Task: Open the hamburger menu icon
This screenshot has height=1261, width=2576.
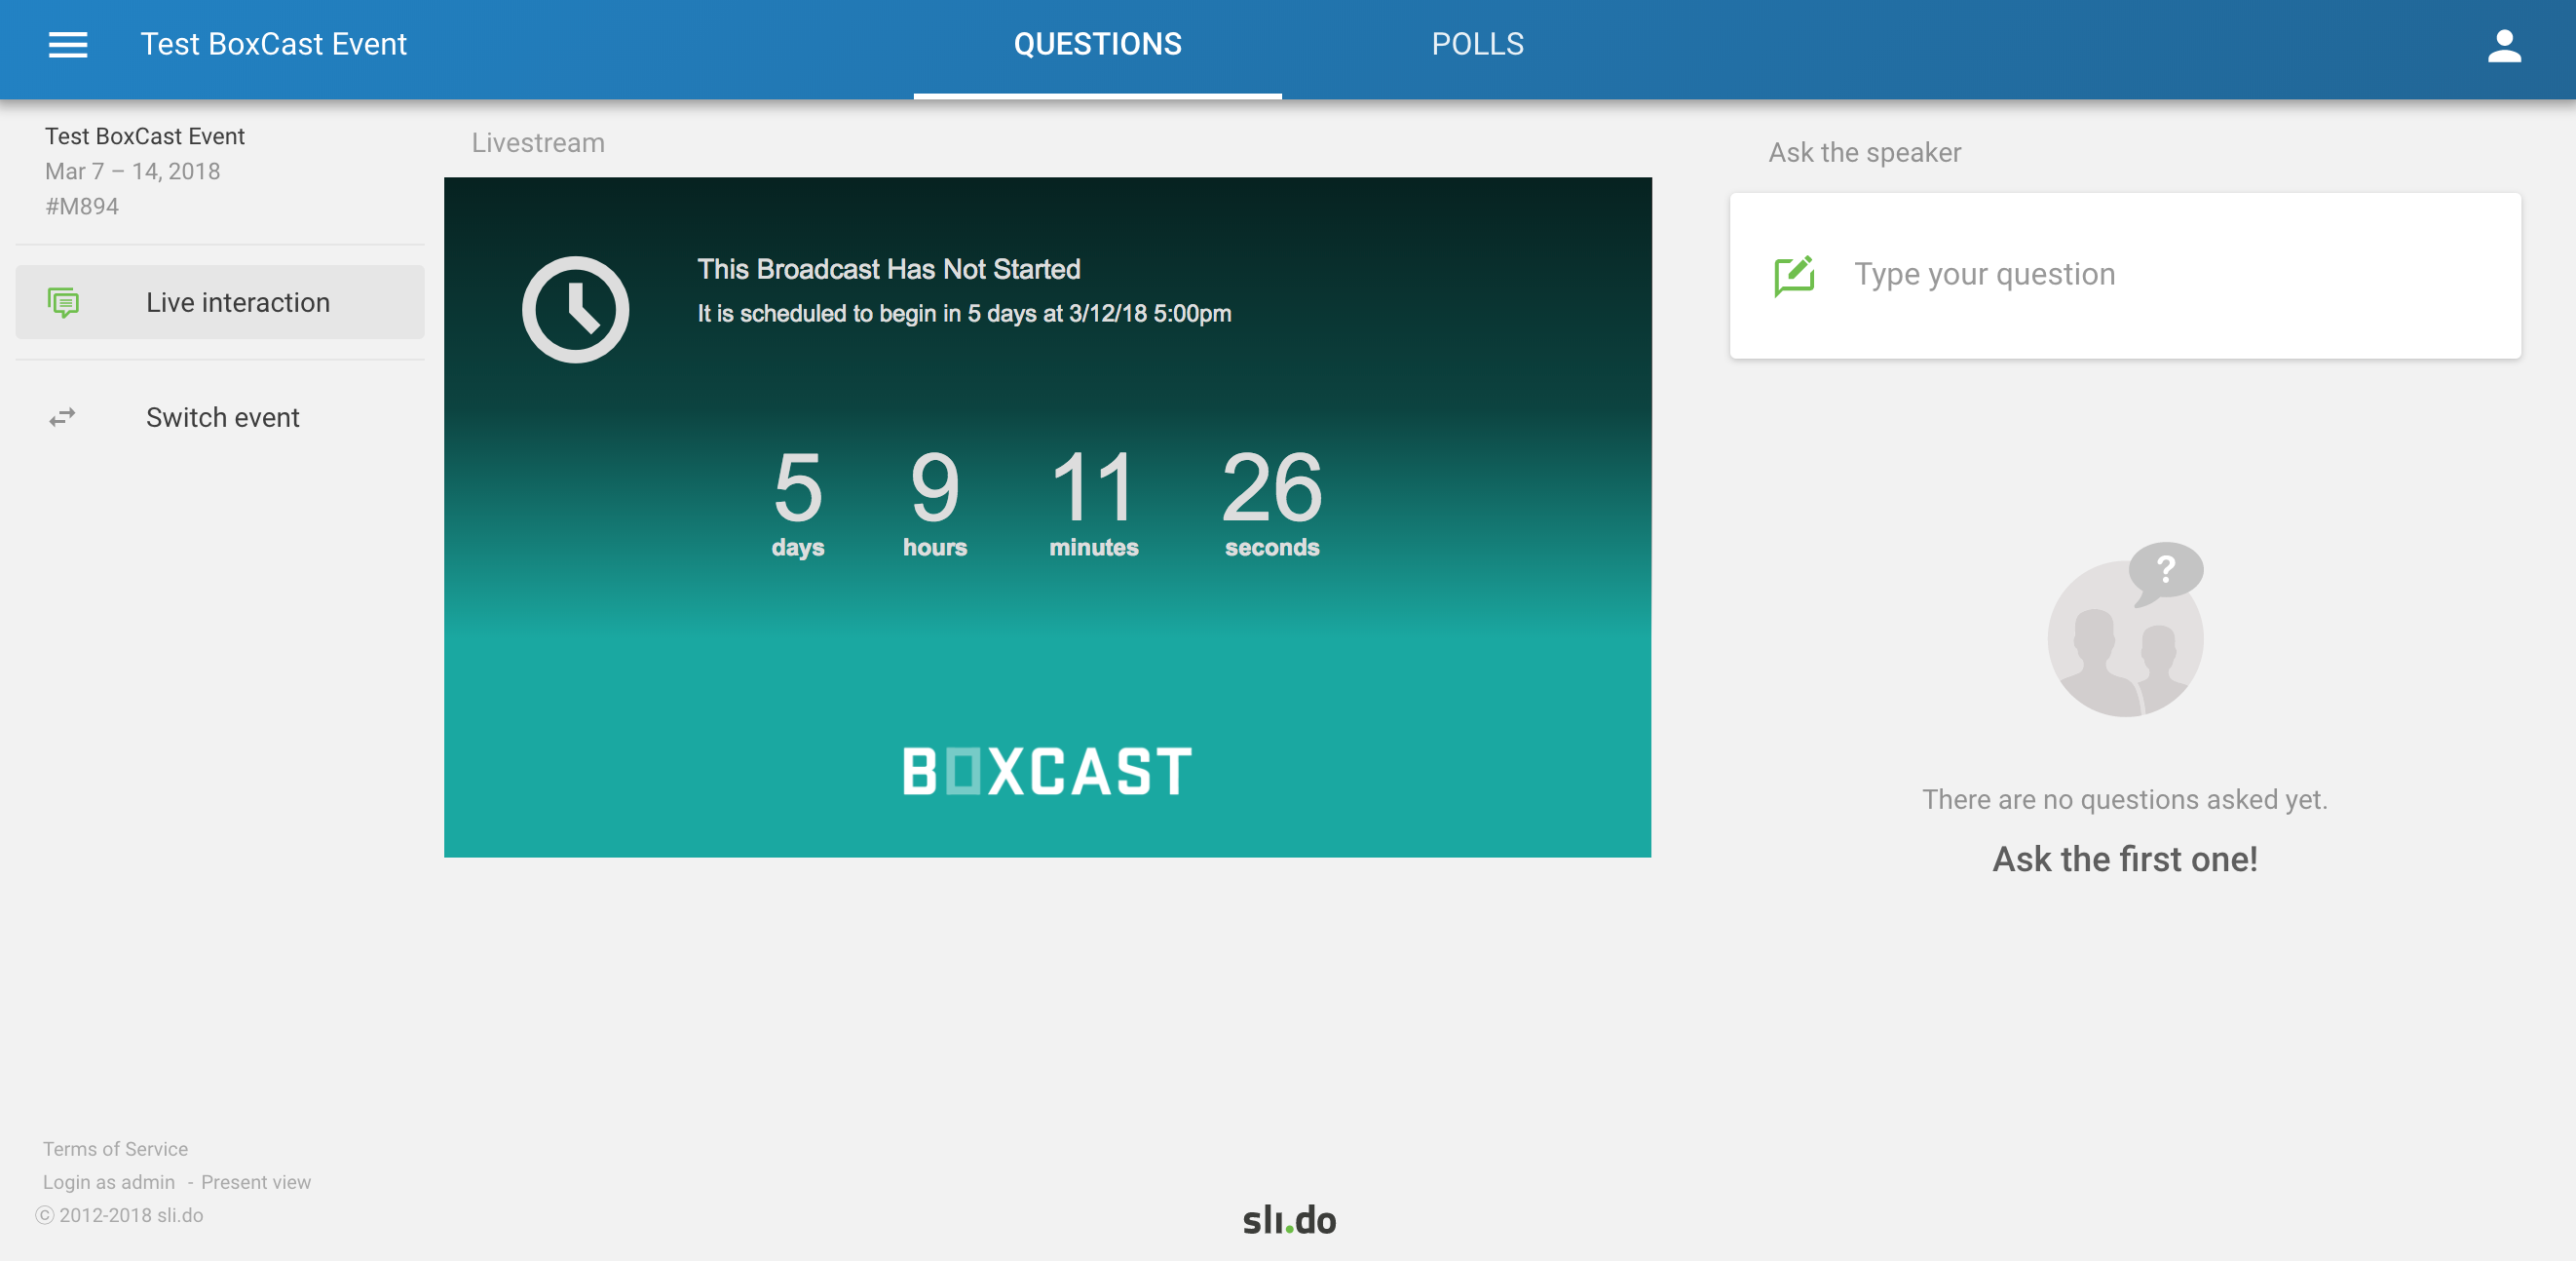Action: 68,45
